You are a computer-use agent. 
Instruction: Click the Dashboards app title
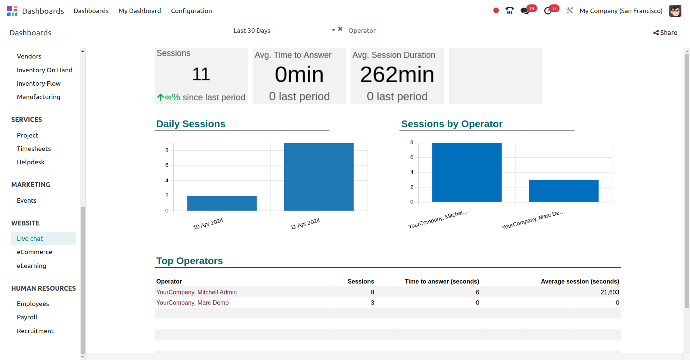click(43, 11)
